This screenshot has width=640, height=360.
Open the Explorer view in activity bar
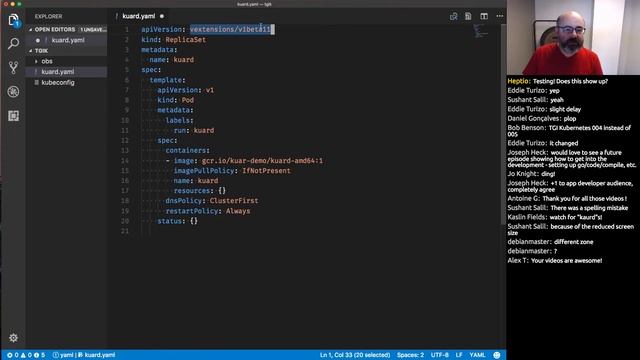pos(13,20)
